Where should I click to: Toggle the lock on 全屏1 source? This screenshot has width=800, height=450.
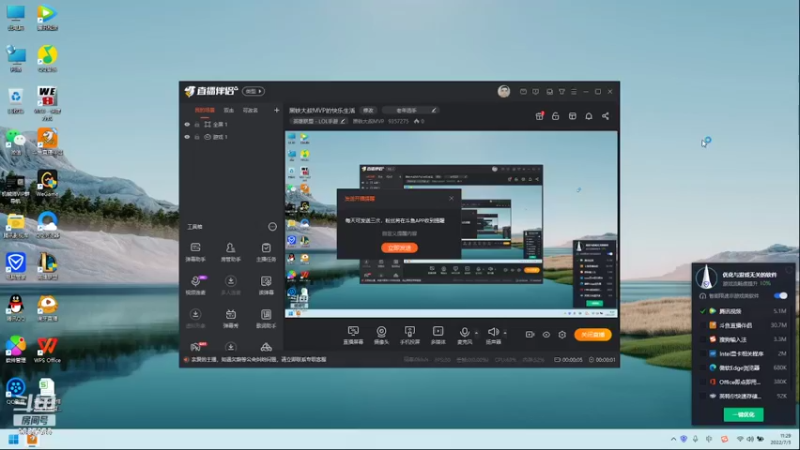(197, 124)
